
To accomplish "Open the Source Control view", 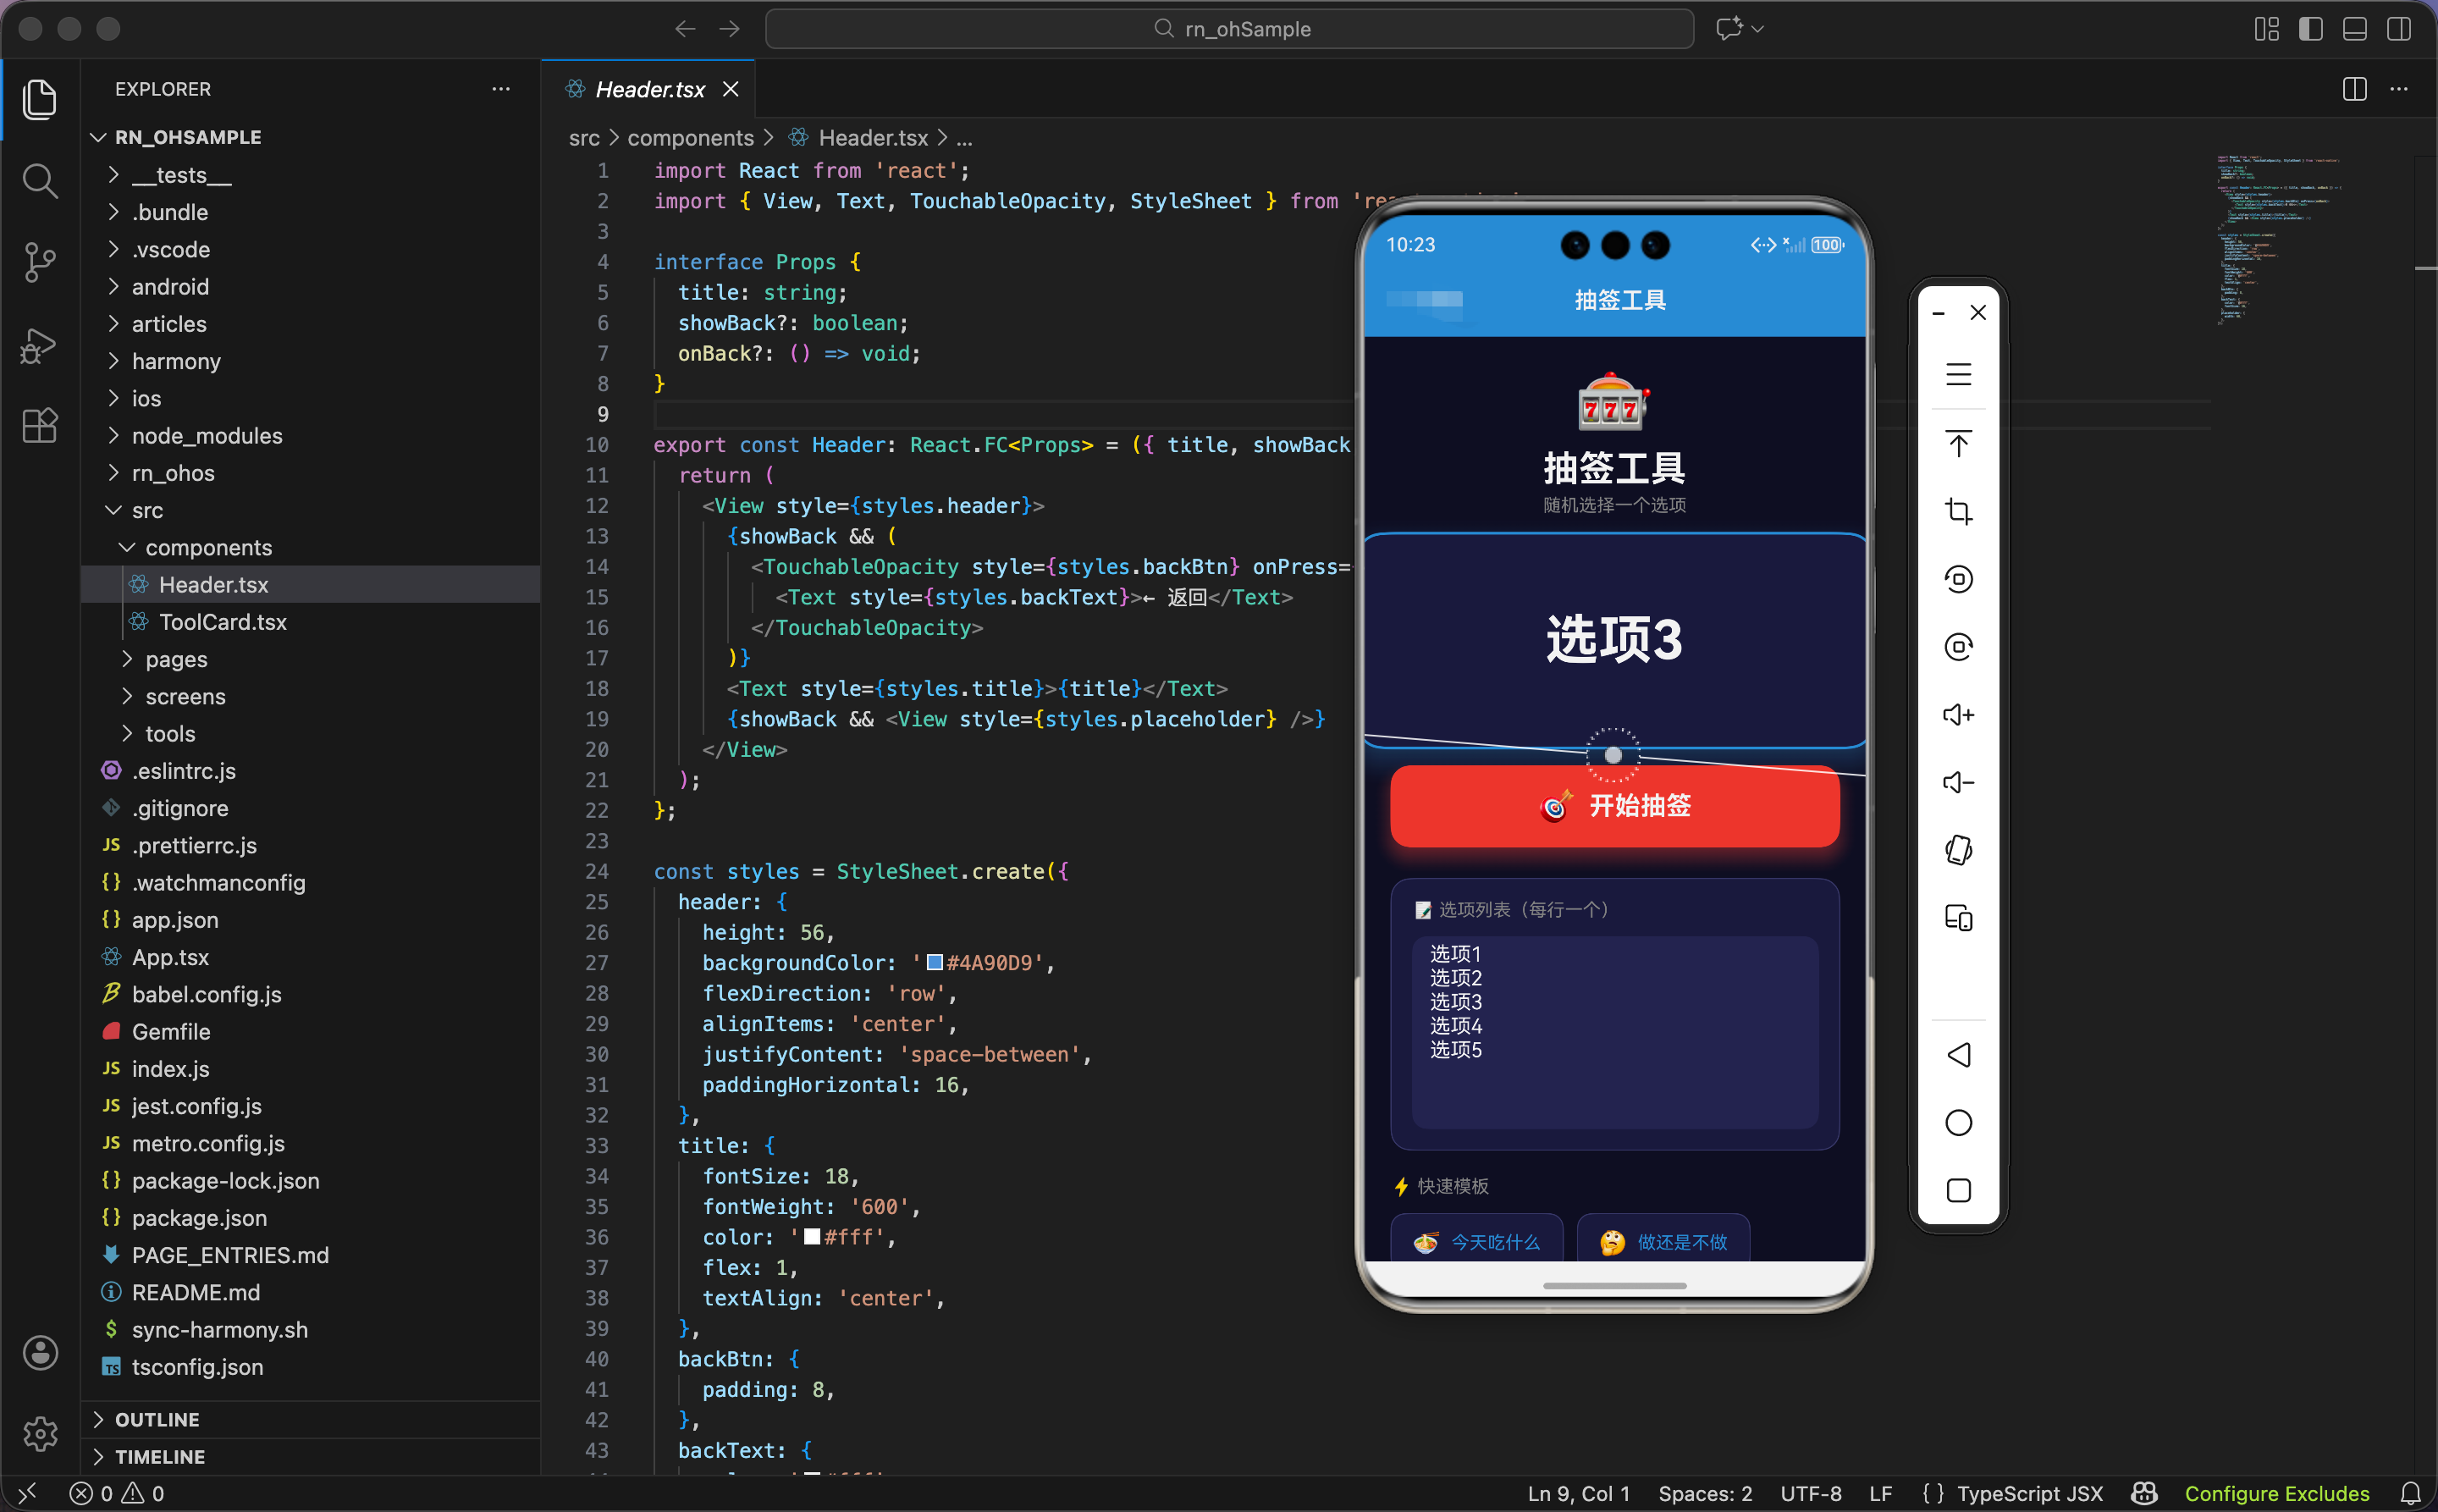I will click(40, 263).
